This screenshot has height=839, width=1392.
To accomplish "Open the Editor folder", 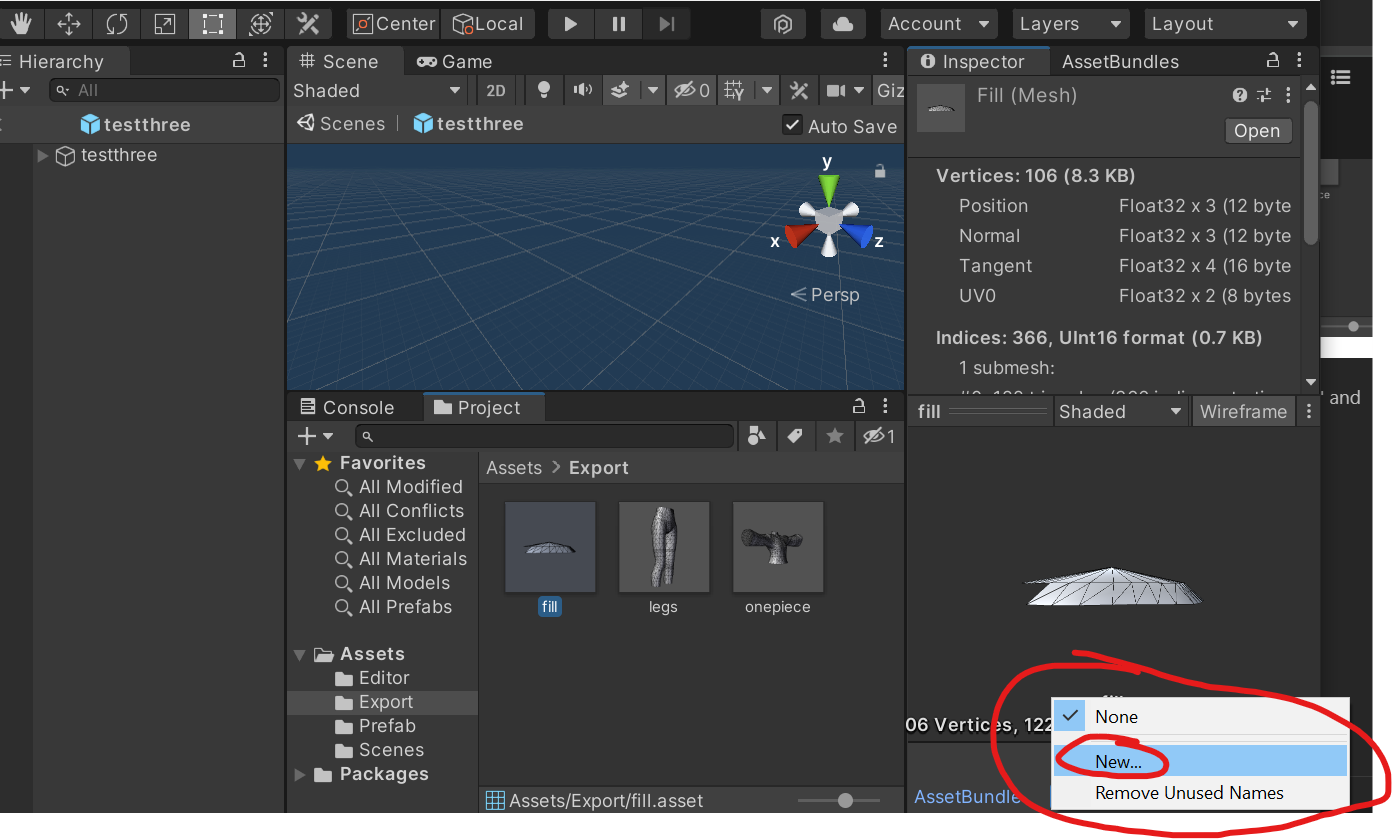I will tap(384, 678).
